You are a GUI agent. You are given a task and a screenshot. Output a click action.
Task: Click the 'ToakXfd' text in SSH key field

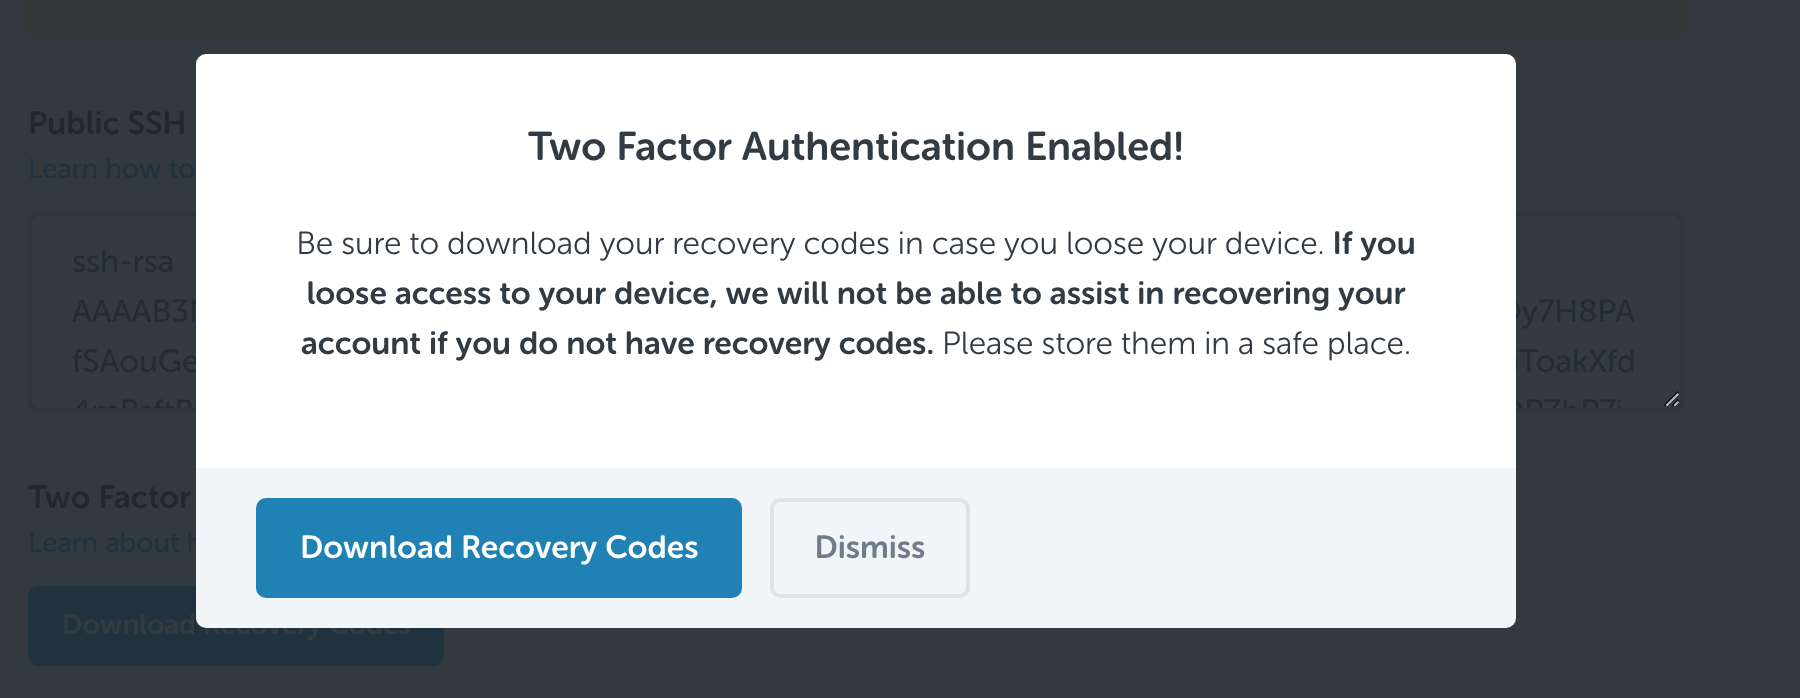pos(1578,361)
